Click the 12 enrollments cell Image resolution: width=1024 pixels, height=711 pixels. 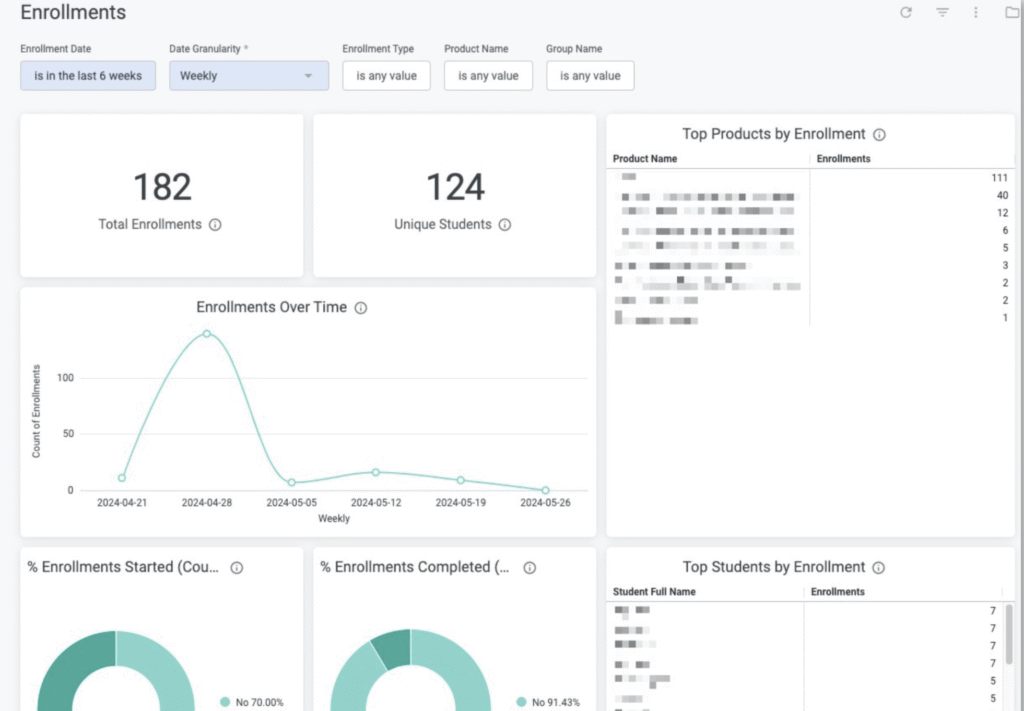1002,213
